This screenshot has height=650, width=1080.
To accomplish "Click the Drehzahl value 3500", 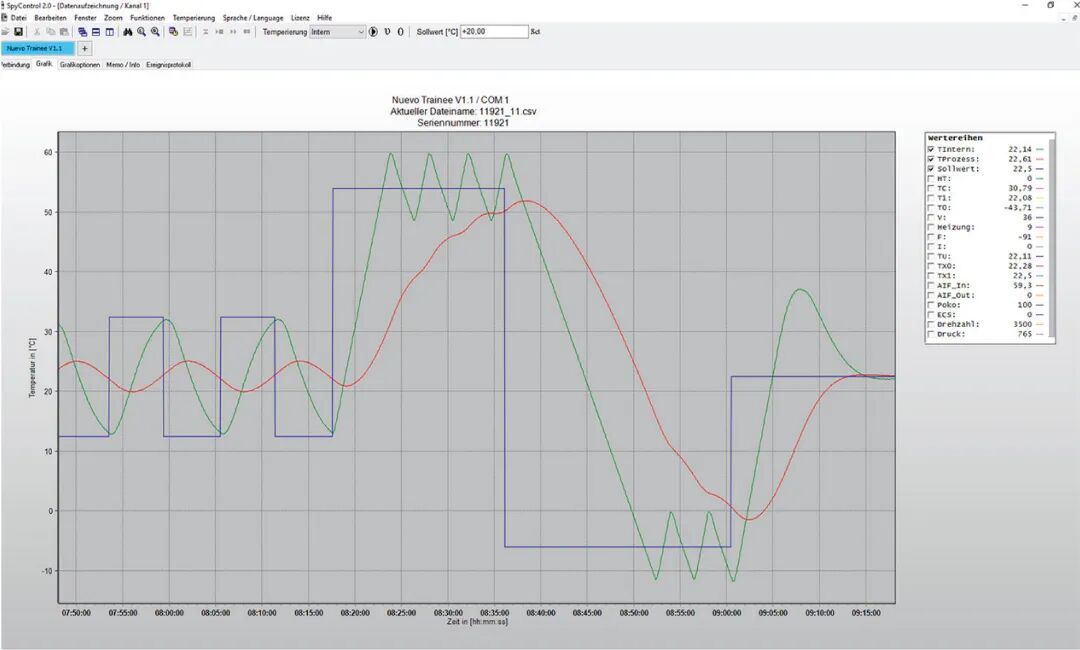I will point(1022,324).
